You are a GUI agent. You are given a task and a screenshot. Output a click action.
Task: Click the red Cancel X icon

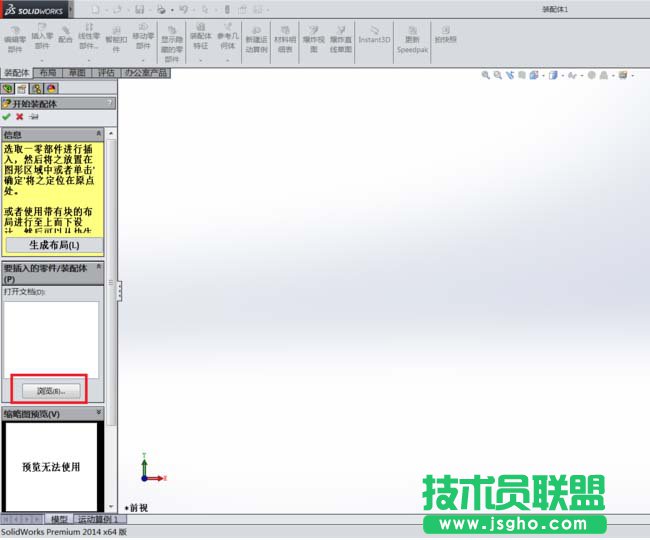[x=19, y=117]
